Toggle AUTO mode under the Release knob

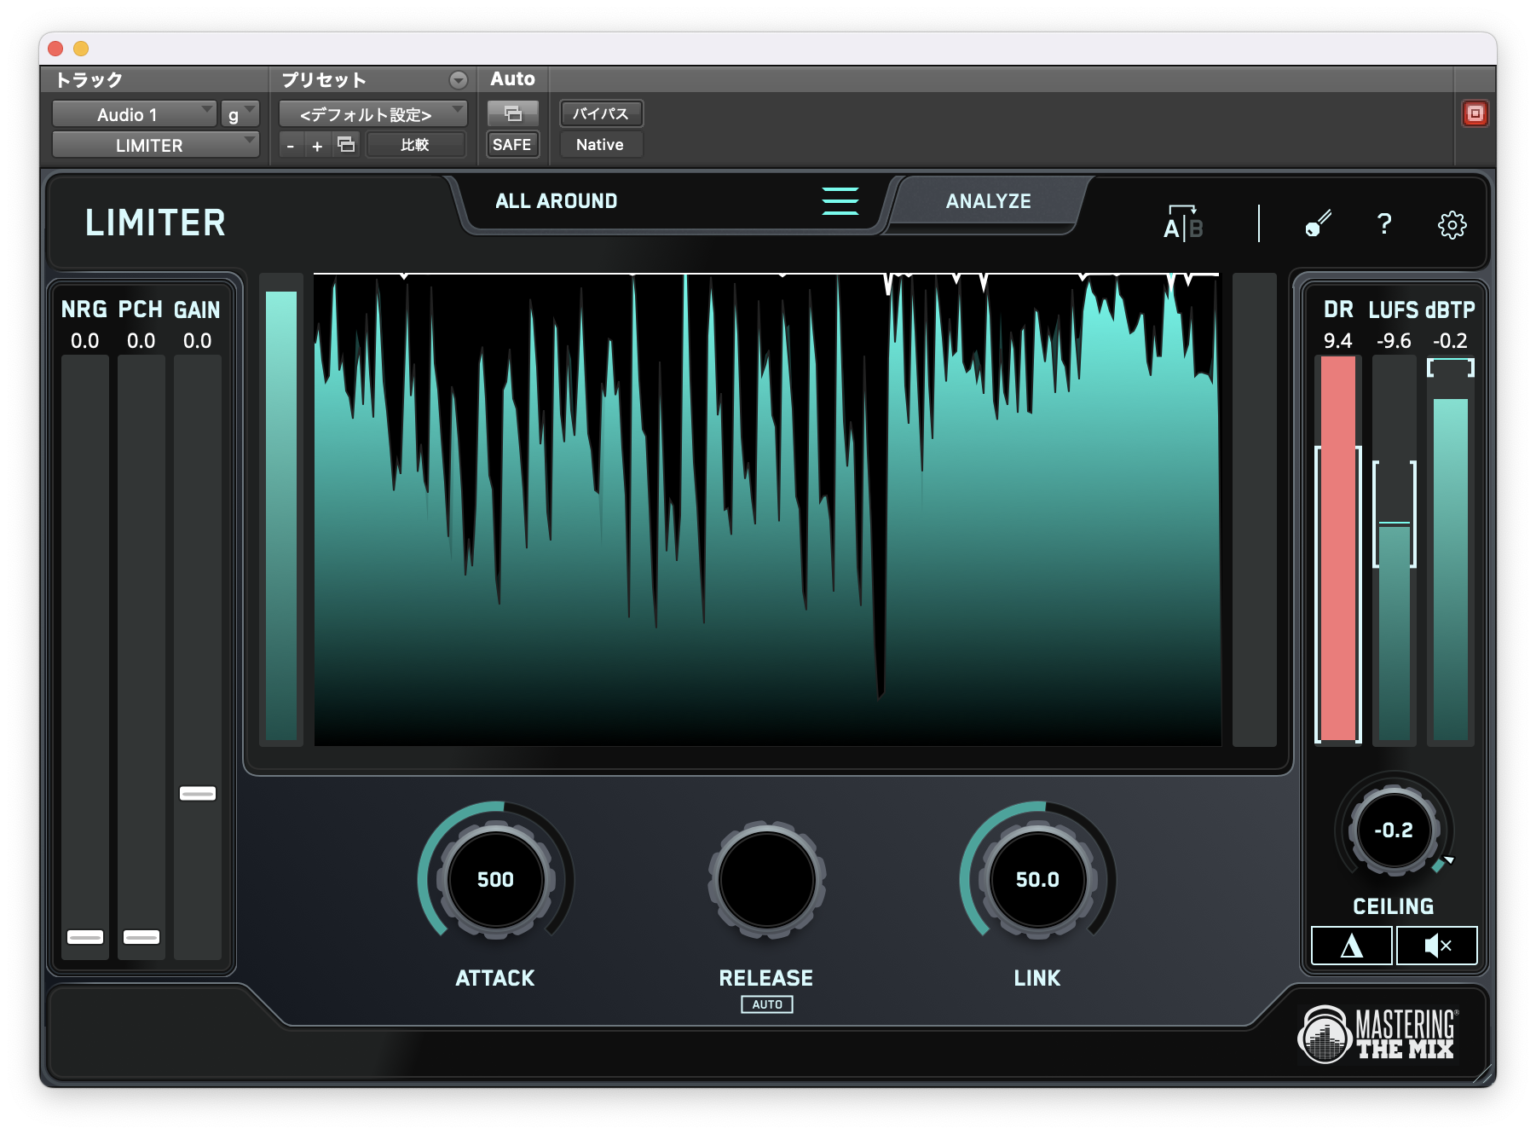click(766, 1004)
